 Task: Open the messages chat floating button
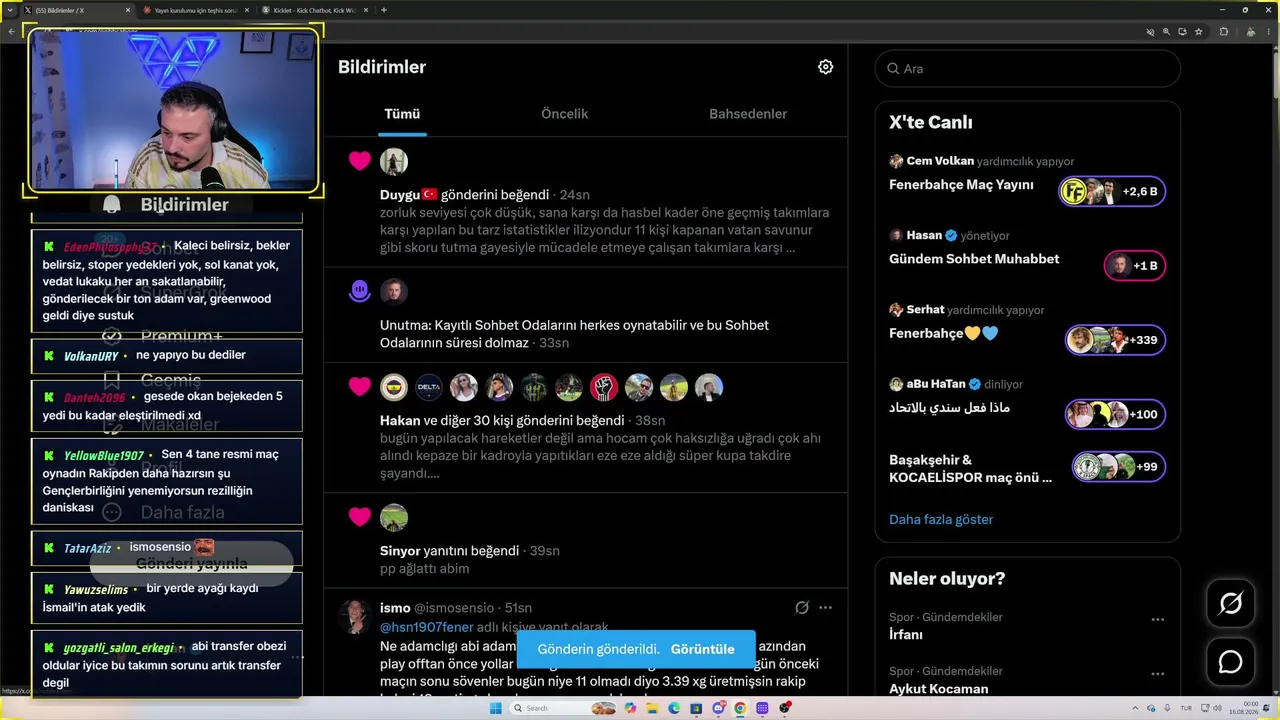[1230, 662]
